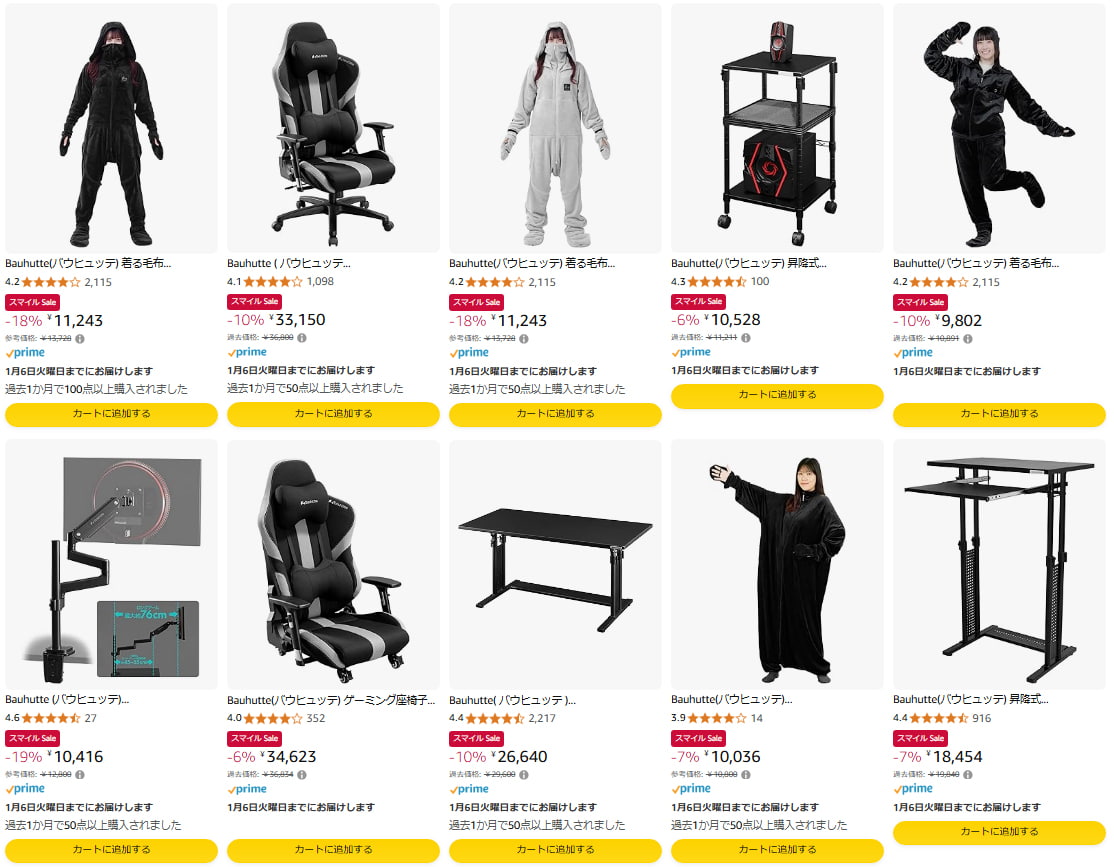Click info icon beside ¥12,800 reference price
The height and width of the screenshot is (867, 1114).
(80, 775)
